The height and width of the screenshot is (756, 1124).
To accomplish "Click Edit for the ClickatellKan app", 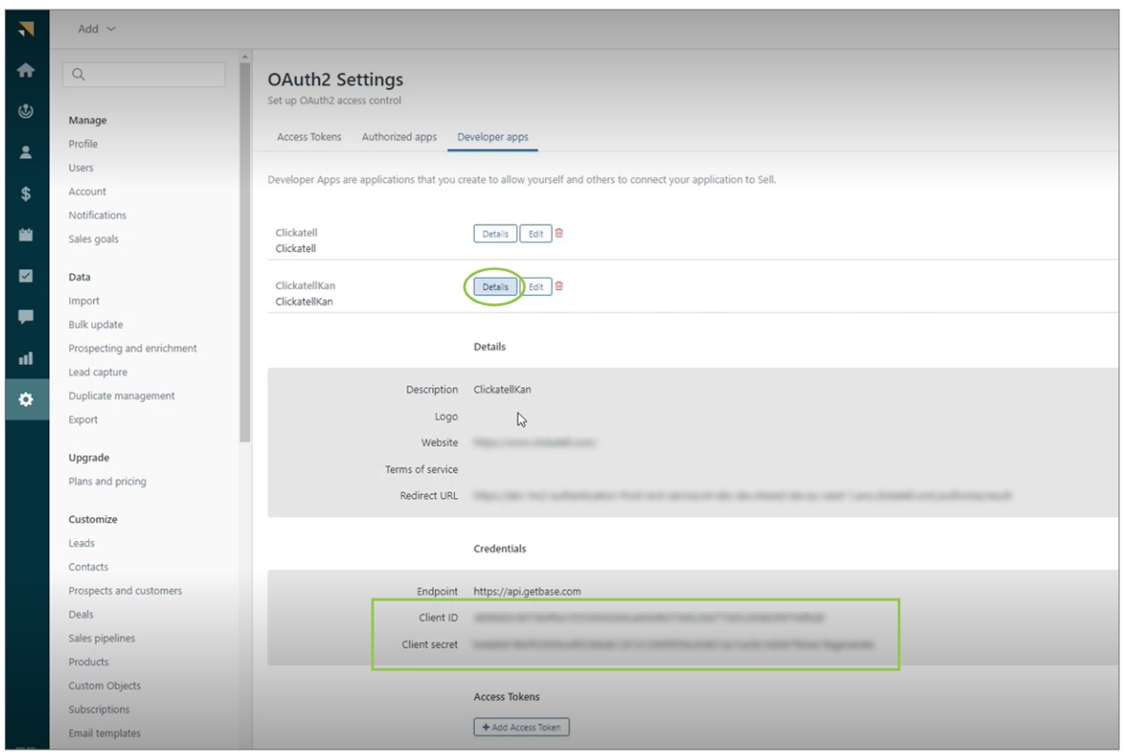I will tap(536, 287).
